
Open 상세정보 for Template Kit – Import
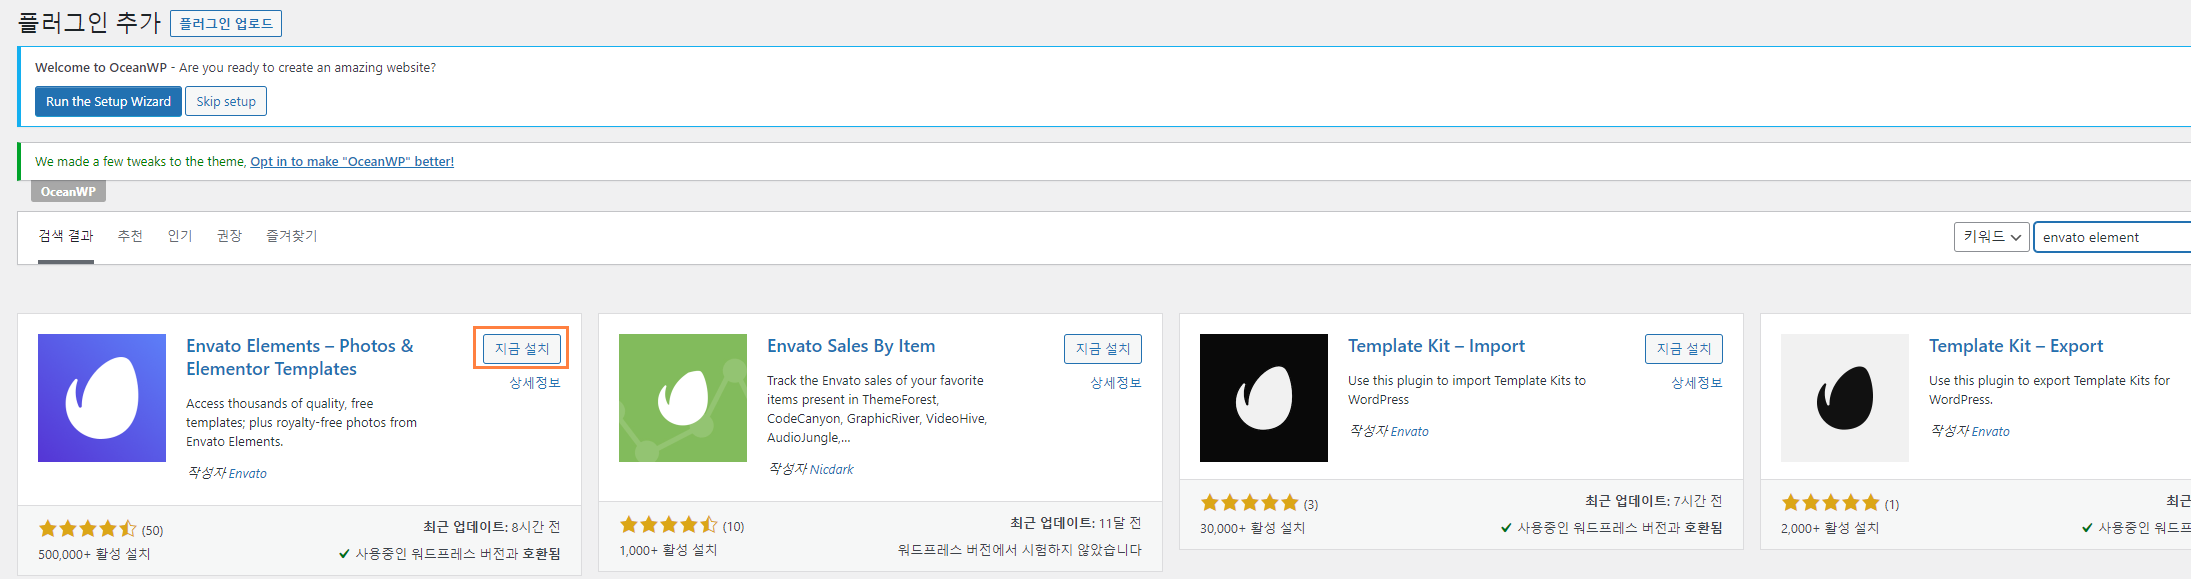(1697, 383)
